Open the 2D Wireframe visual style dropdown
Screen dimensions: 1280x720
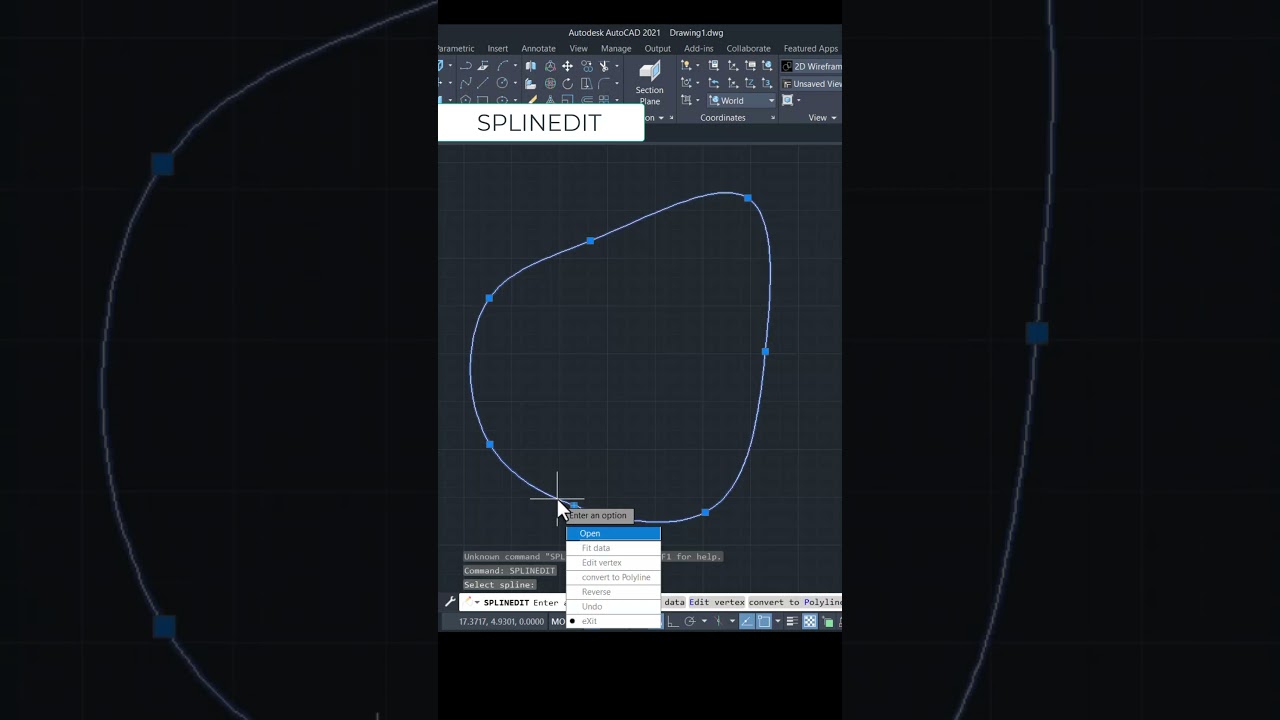(811, 66)
